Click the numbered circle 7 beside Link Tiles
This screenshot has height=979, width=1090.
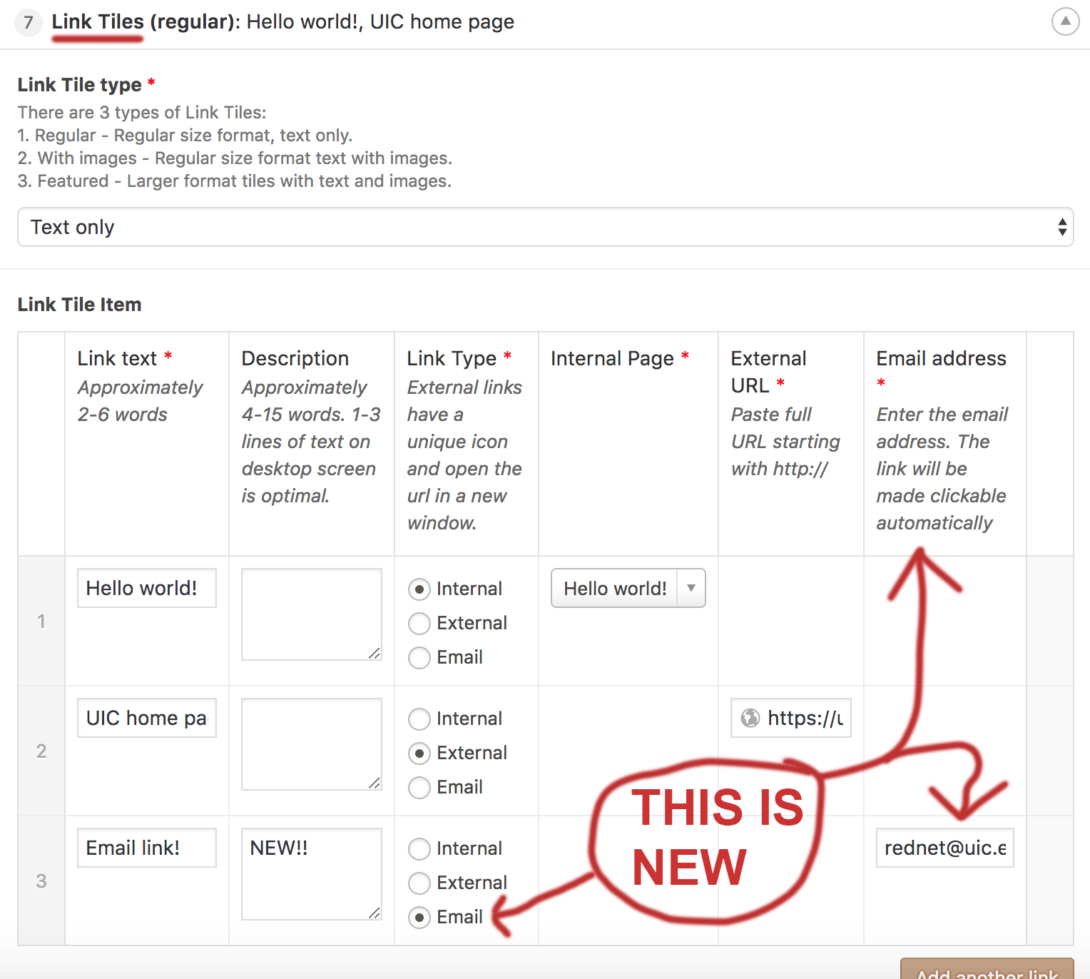[27, 21]
